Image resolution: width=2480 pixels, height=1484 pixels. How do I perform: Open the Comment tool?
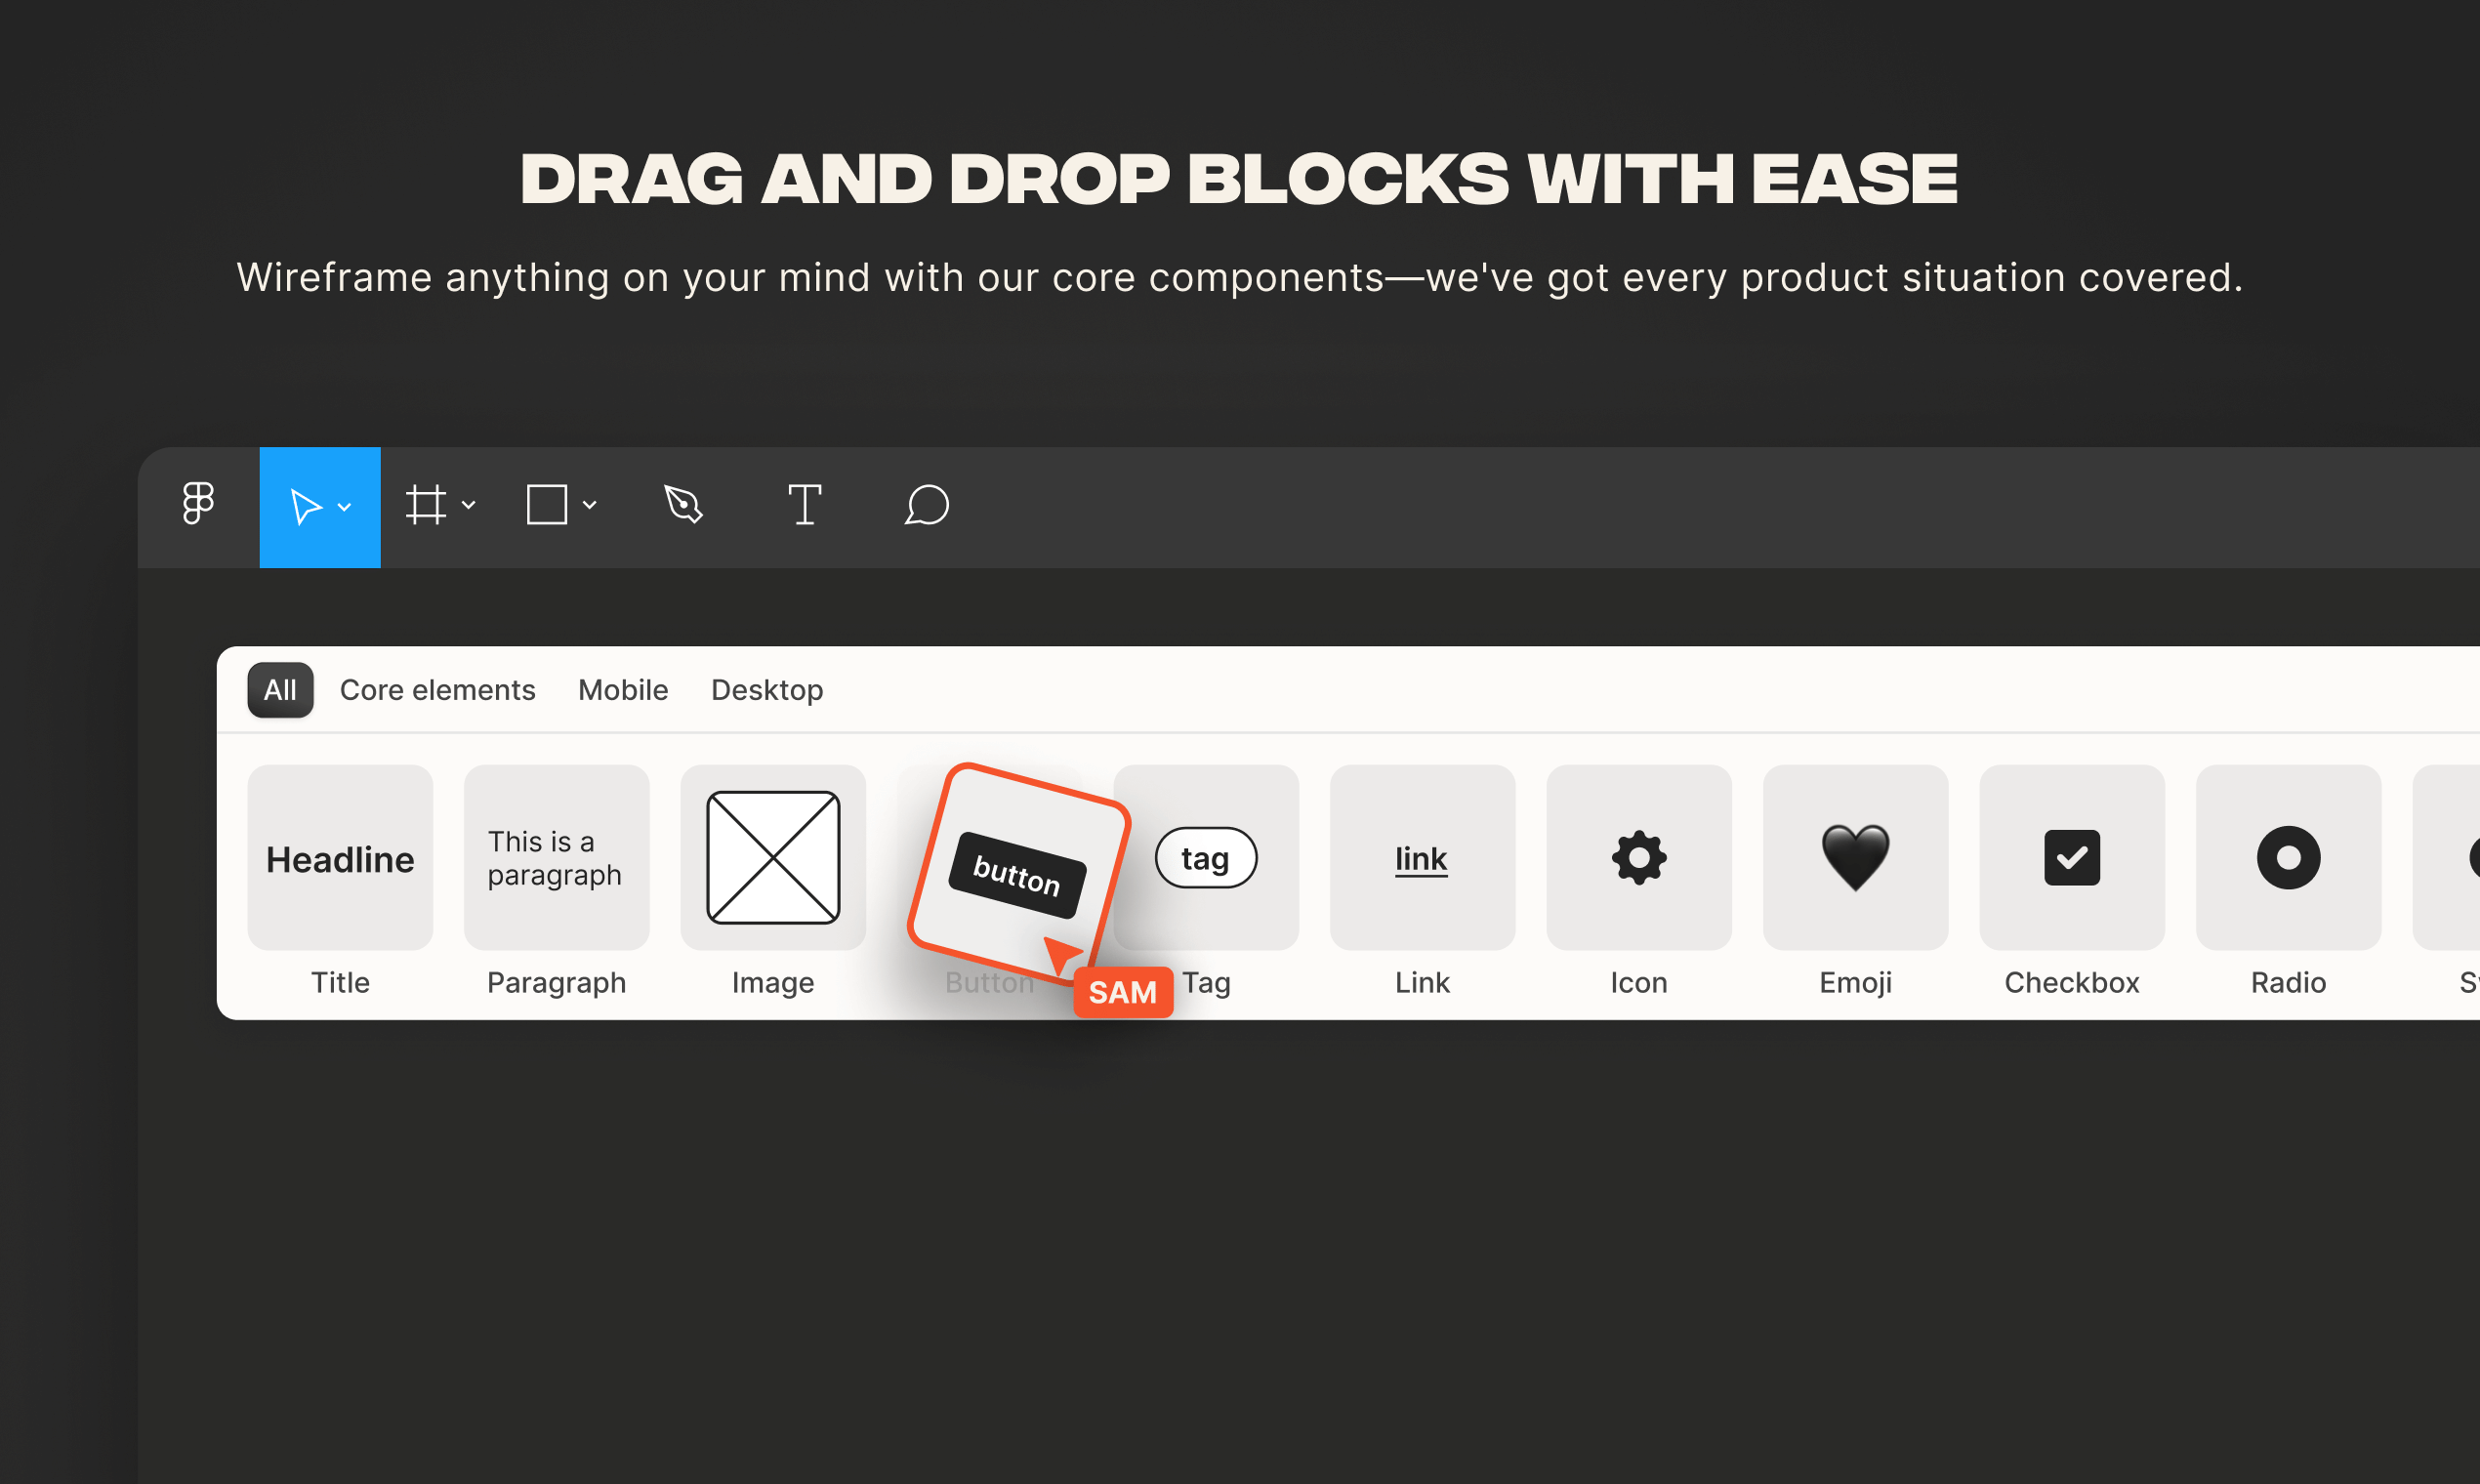point(925,506)
